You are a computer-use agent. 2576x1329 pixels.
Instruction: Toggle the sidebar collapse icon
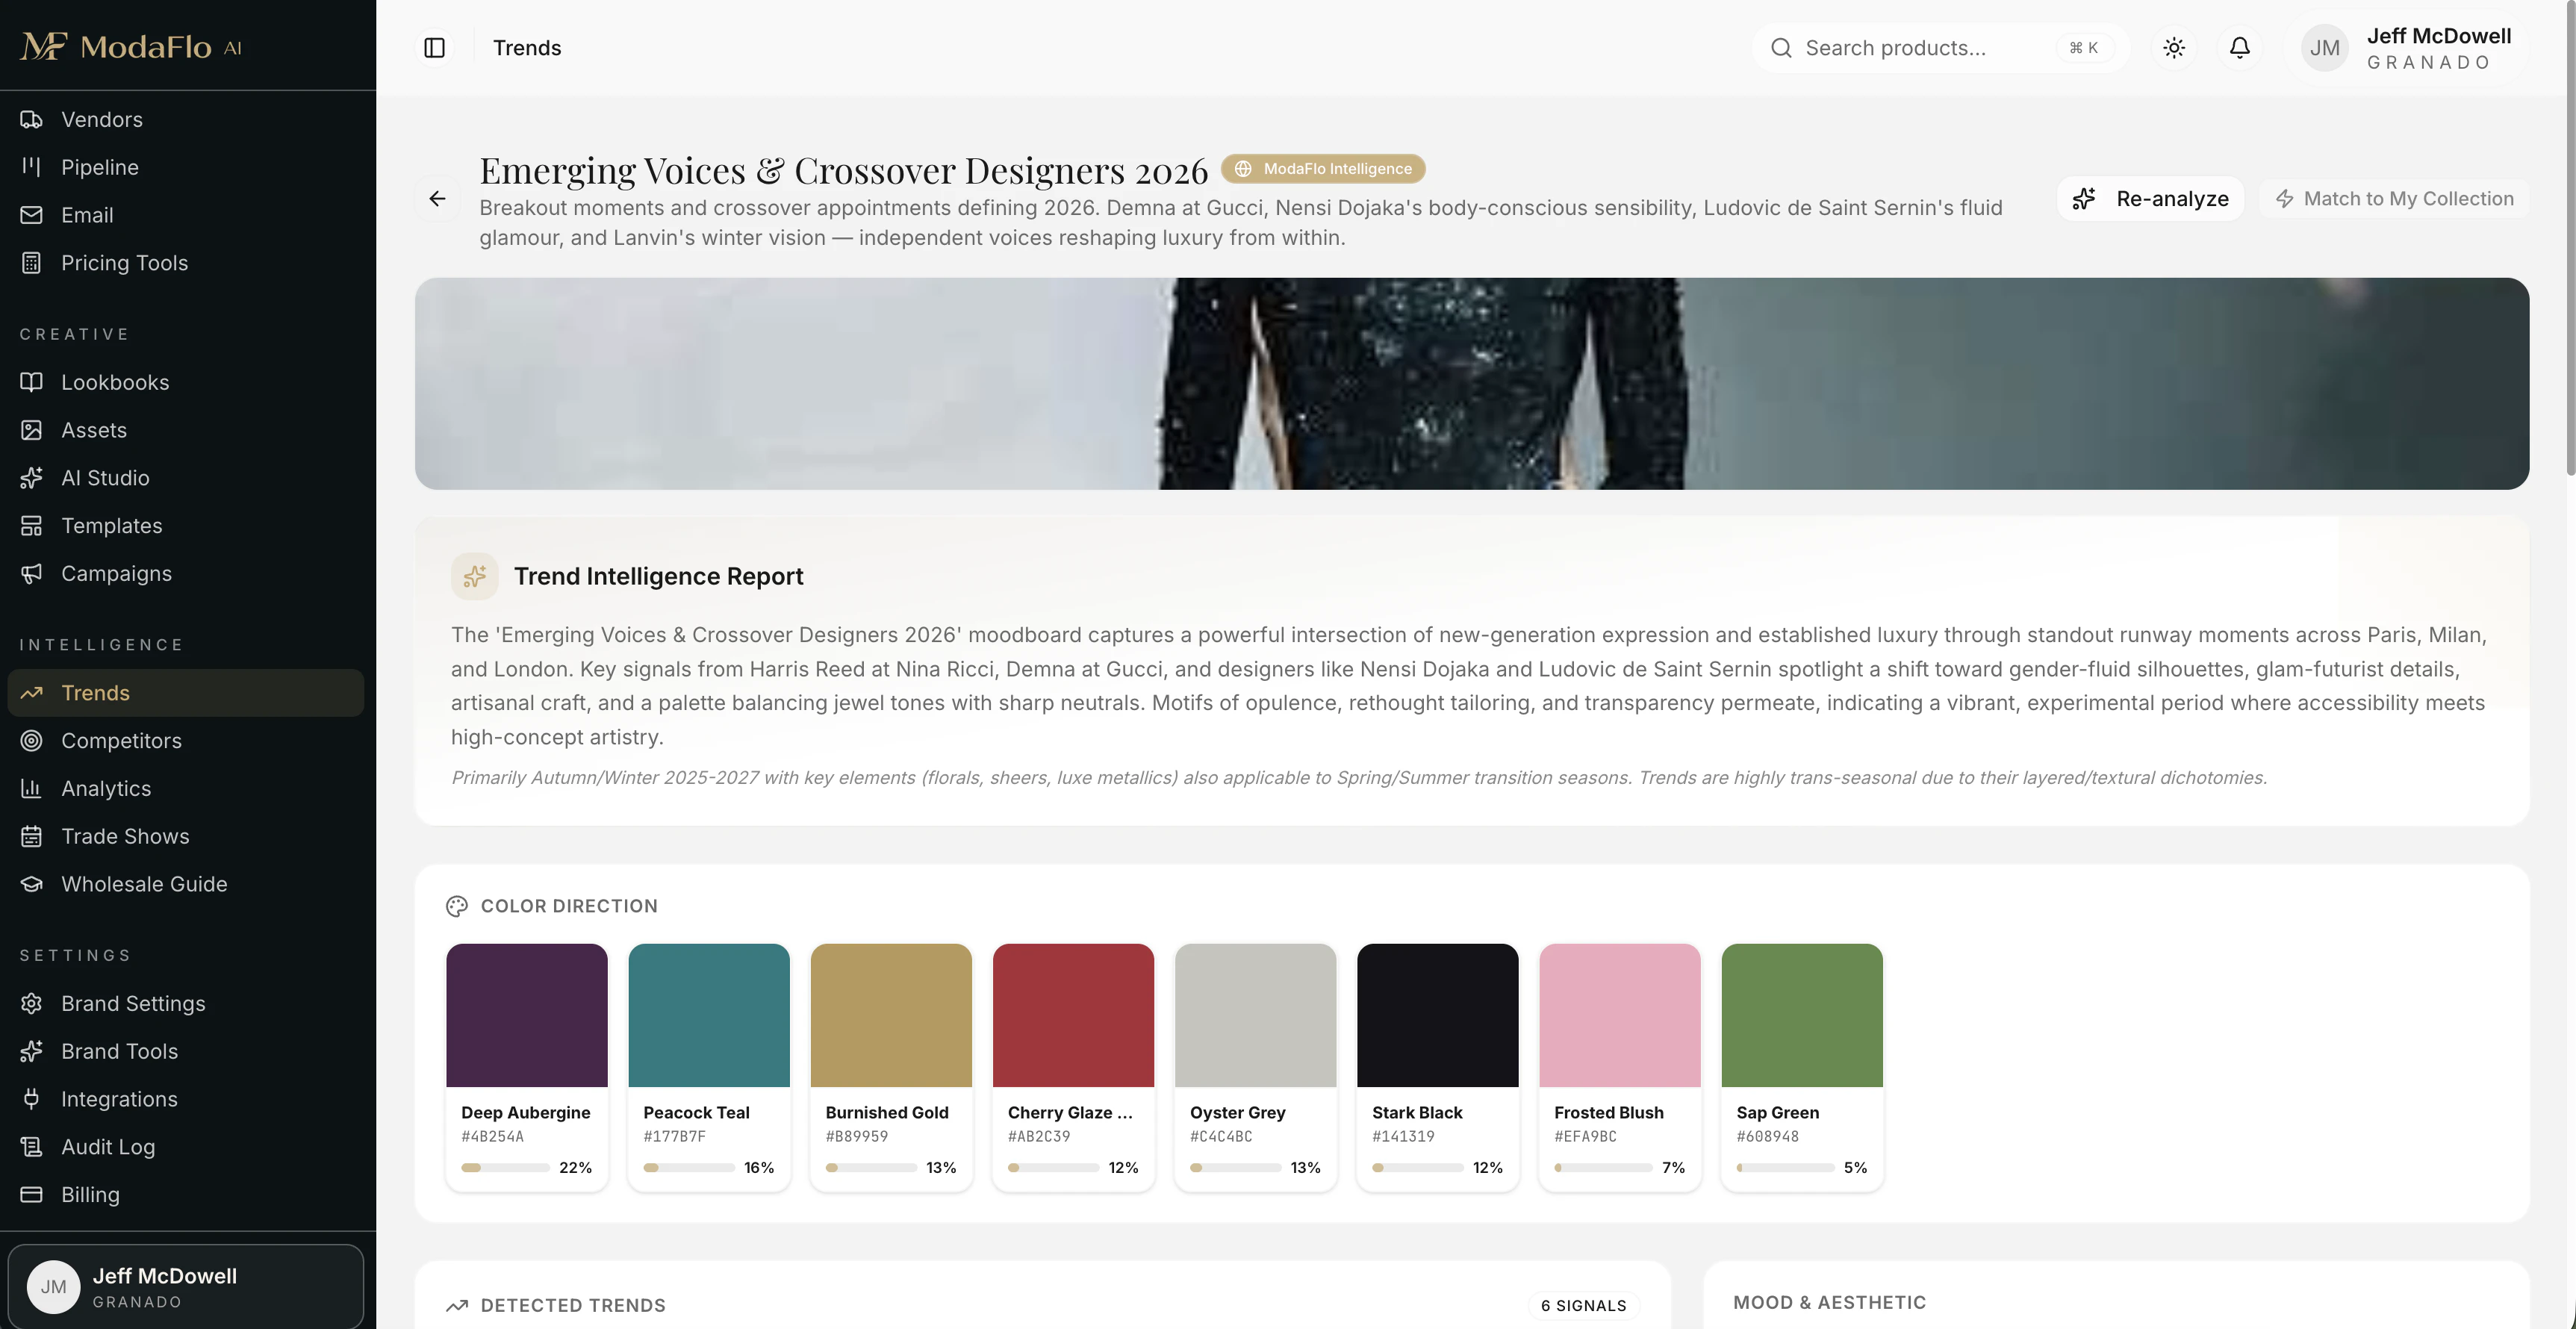pos(434,48)
